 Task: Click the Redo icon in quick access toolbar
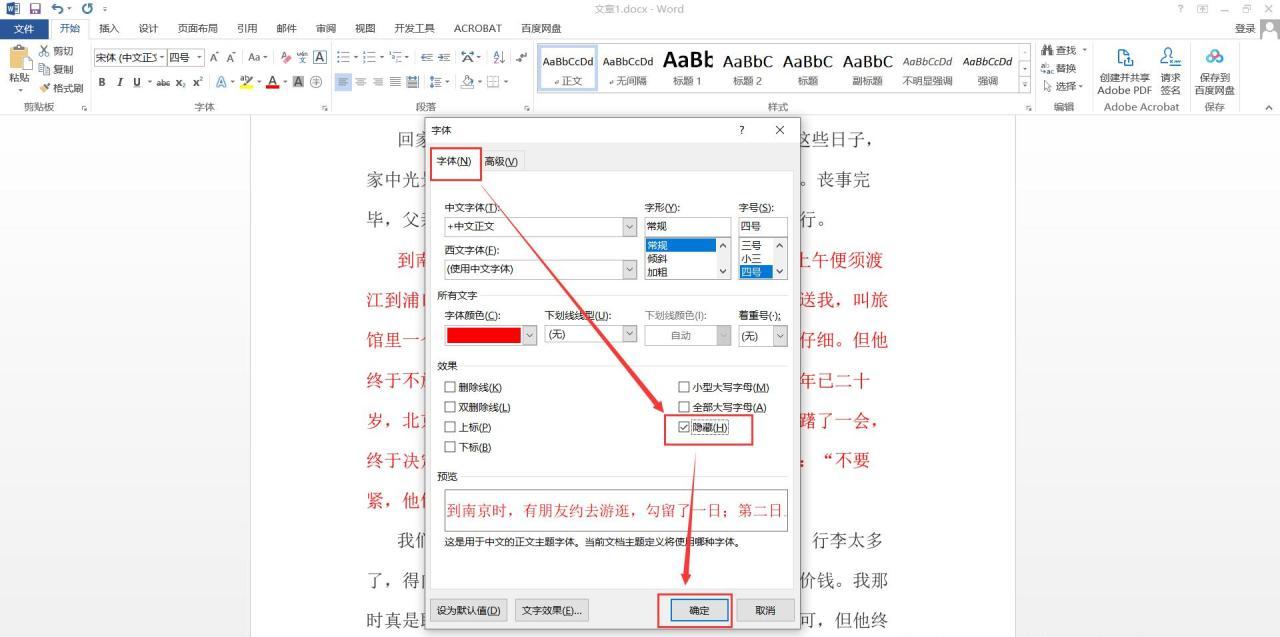click(87, 9)
